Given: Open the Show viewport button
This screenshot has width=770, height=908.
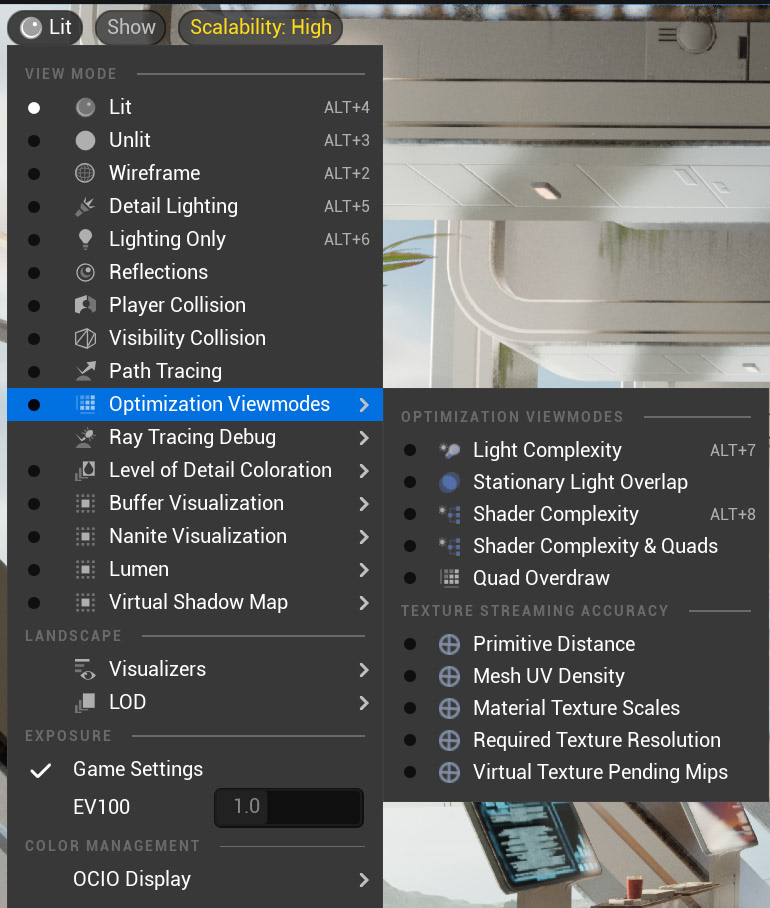Looking at the screenshot, I should [x=130, y=27].
